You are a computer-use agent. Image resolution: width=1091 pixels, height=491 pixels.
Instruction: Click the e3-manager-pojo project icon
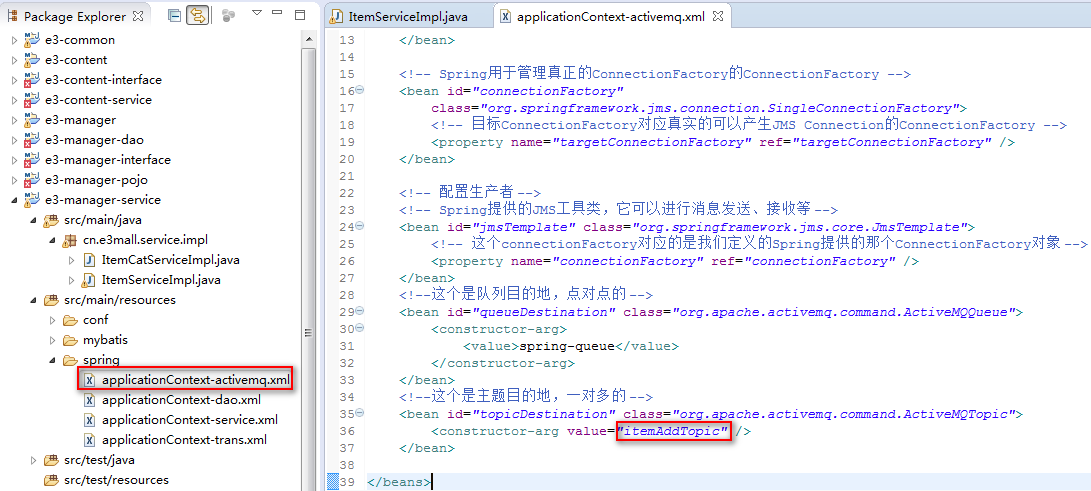32,180
